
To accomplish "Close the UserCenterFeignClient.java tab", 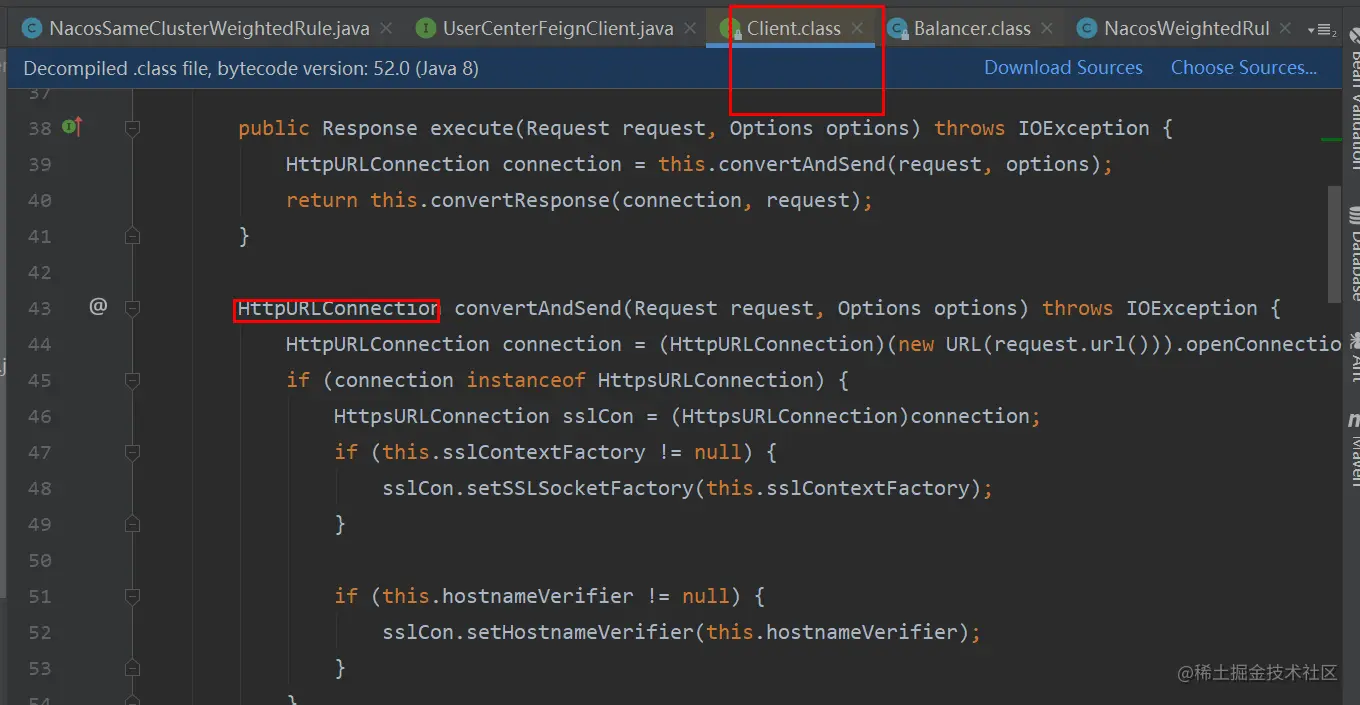I will click(x=690, y=29).
